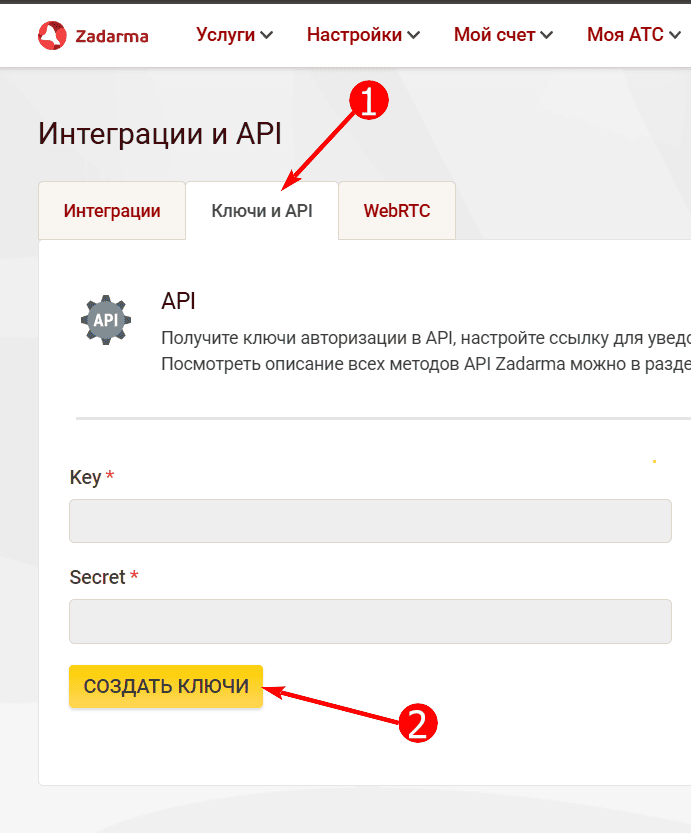
Task: Open the Настройки dropdown menu
Action: click(363, 35)
